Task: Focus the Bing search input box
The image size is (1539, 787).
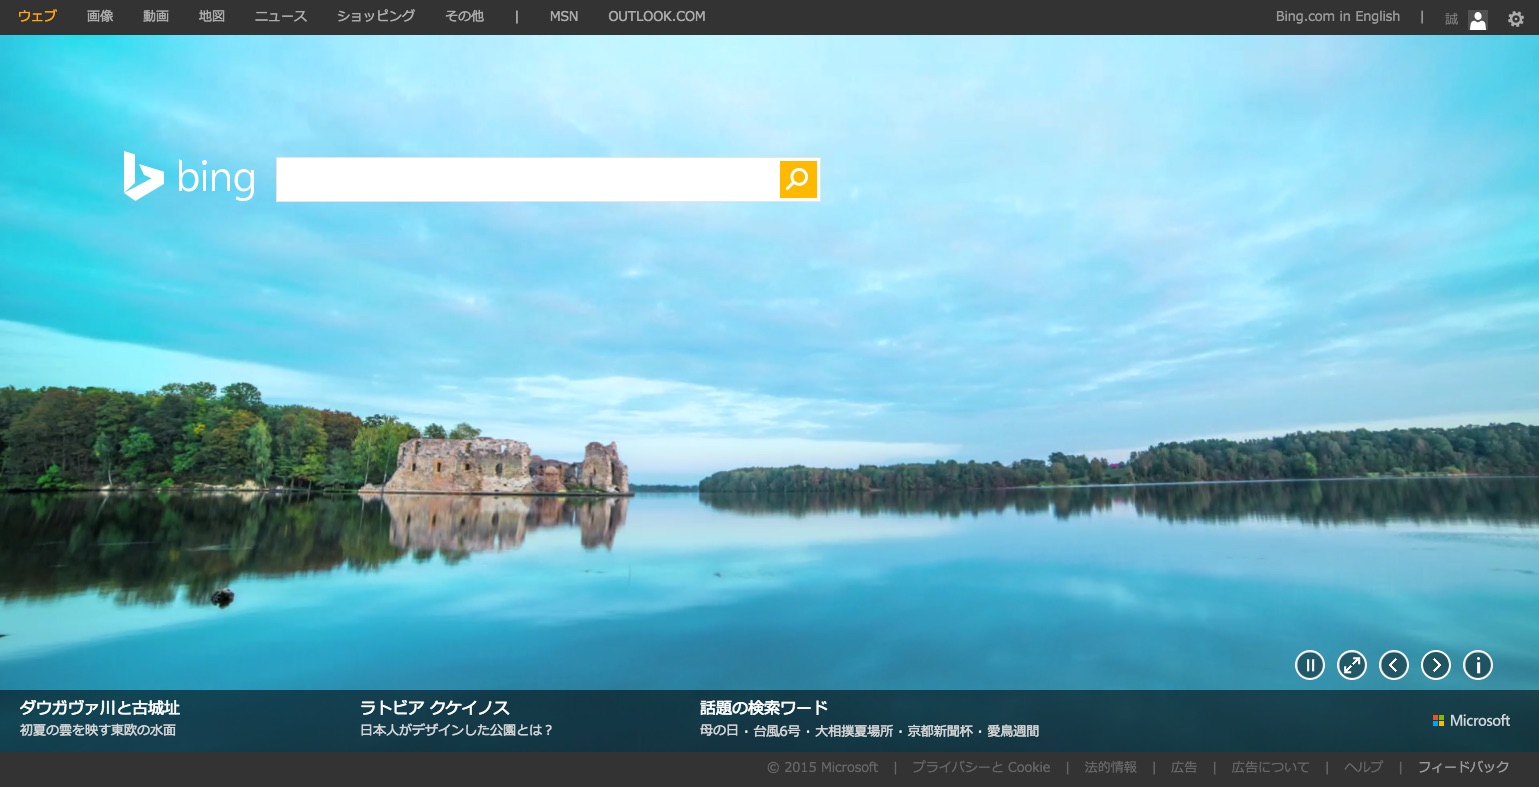Action: (527, 180)
